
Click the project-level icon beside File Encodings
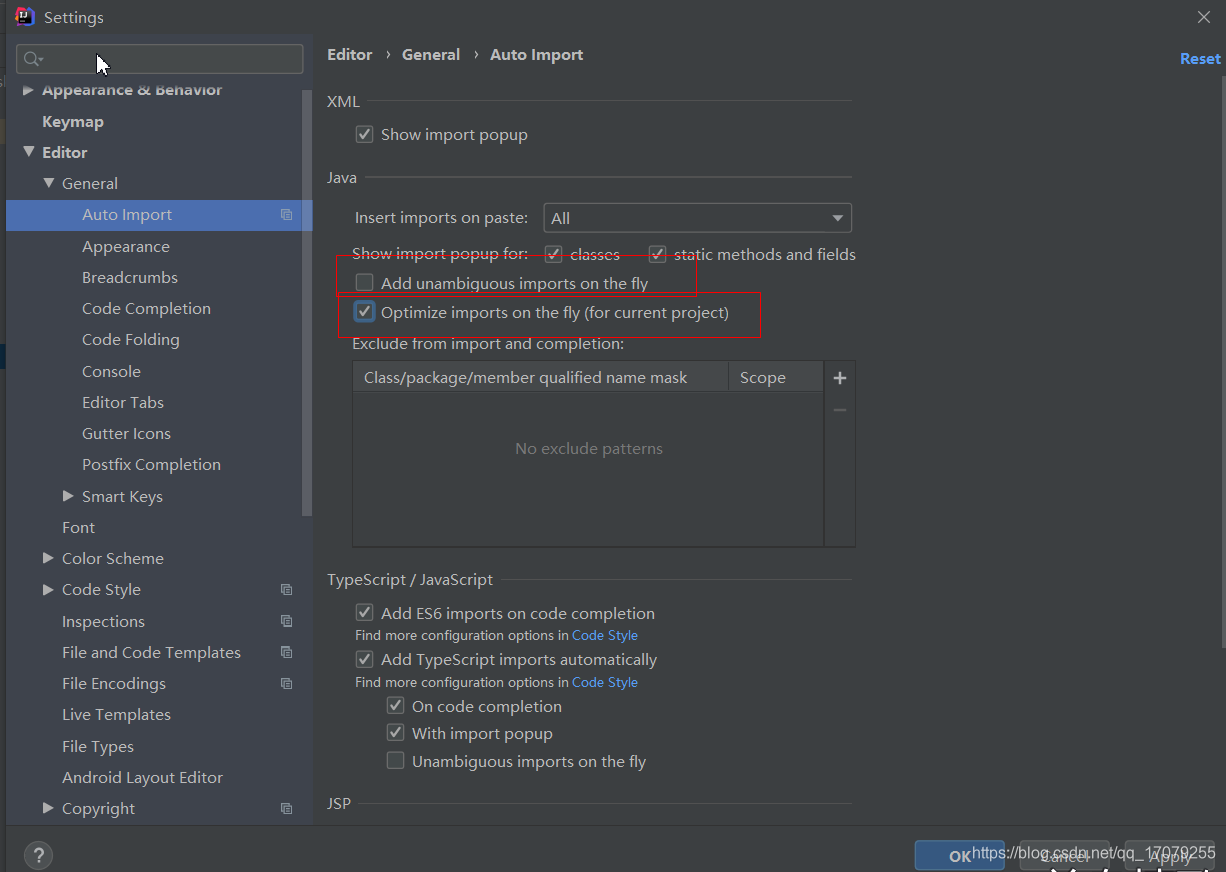click(287, 684)
